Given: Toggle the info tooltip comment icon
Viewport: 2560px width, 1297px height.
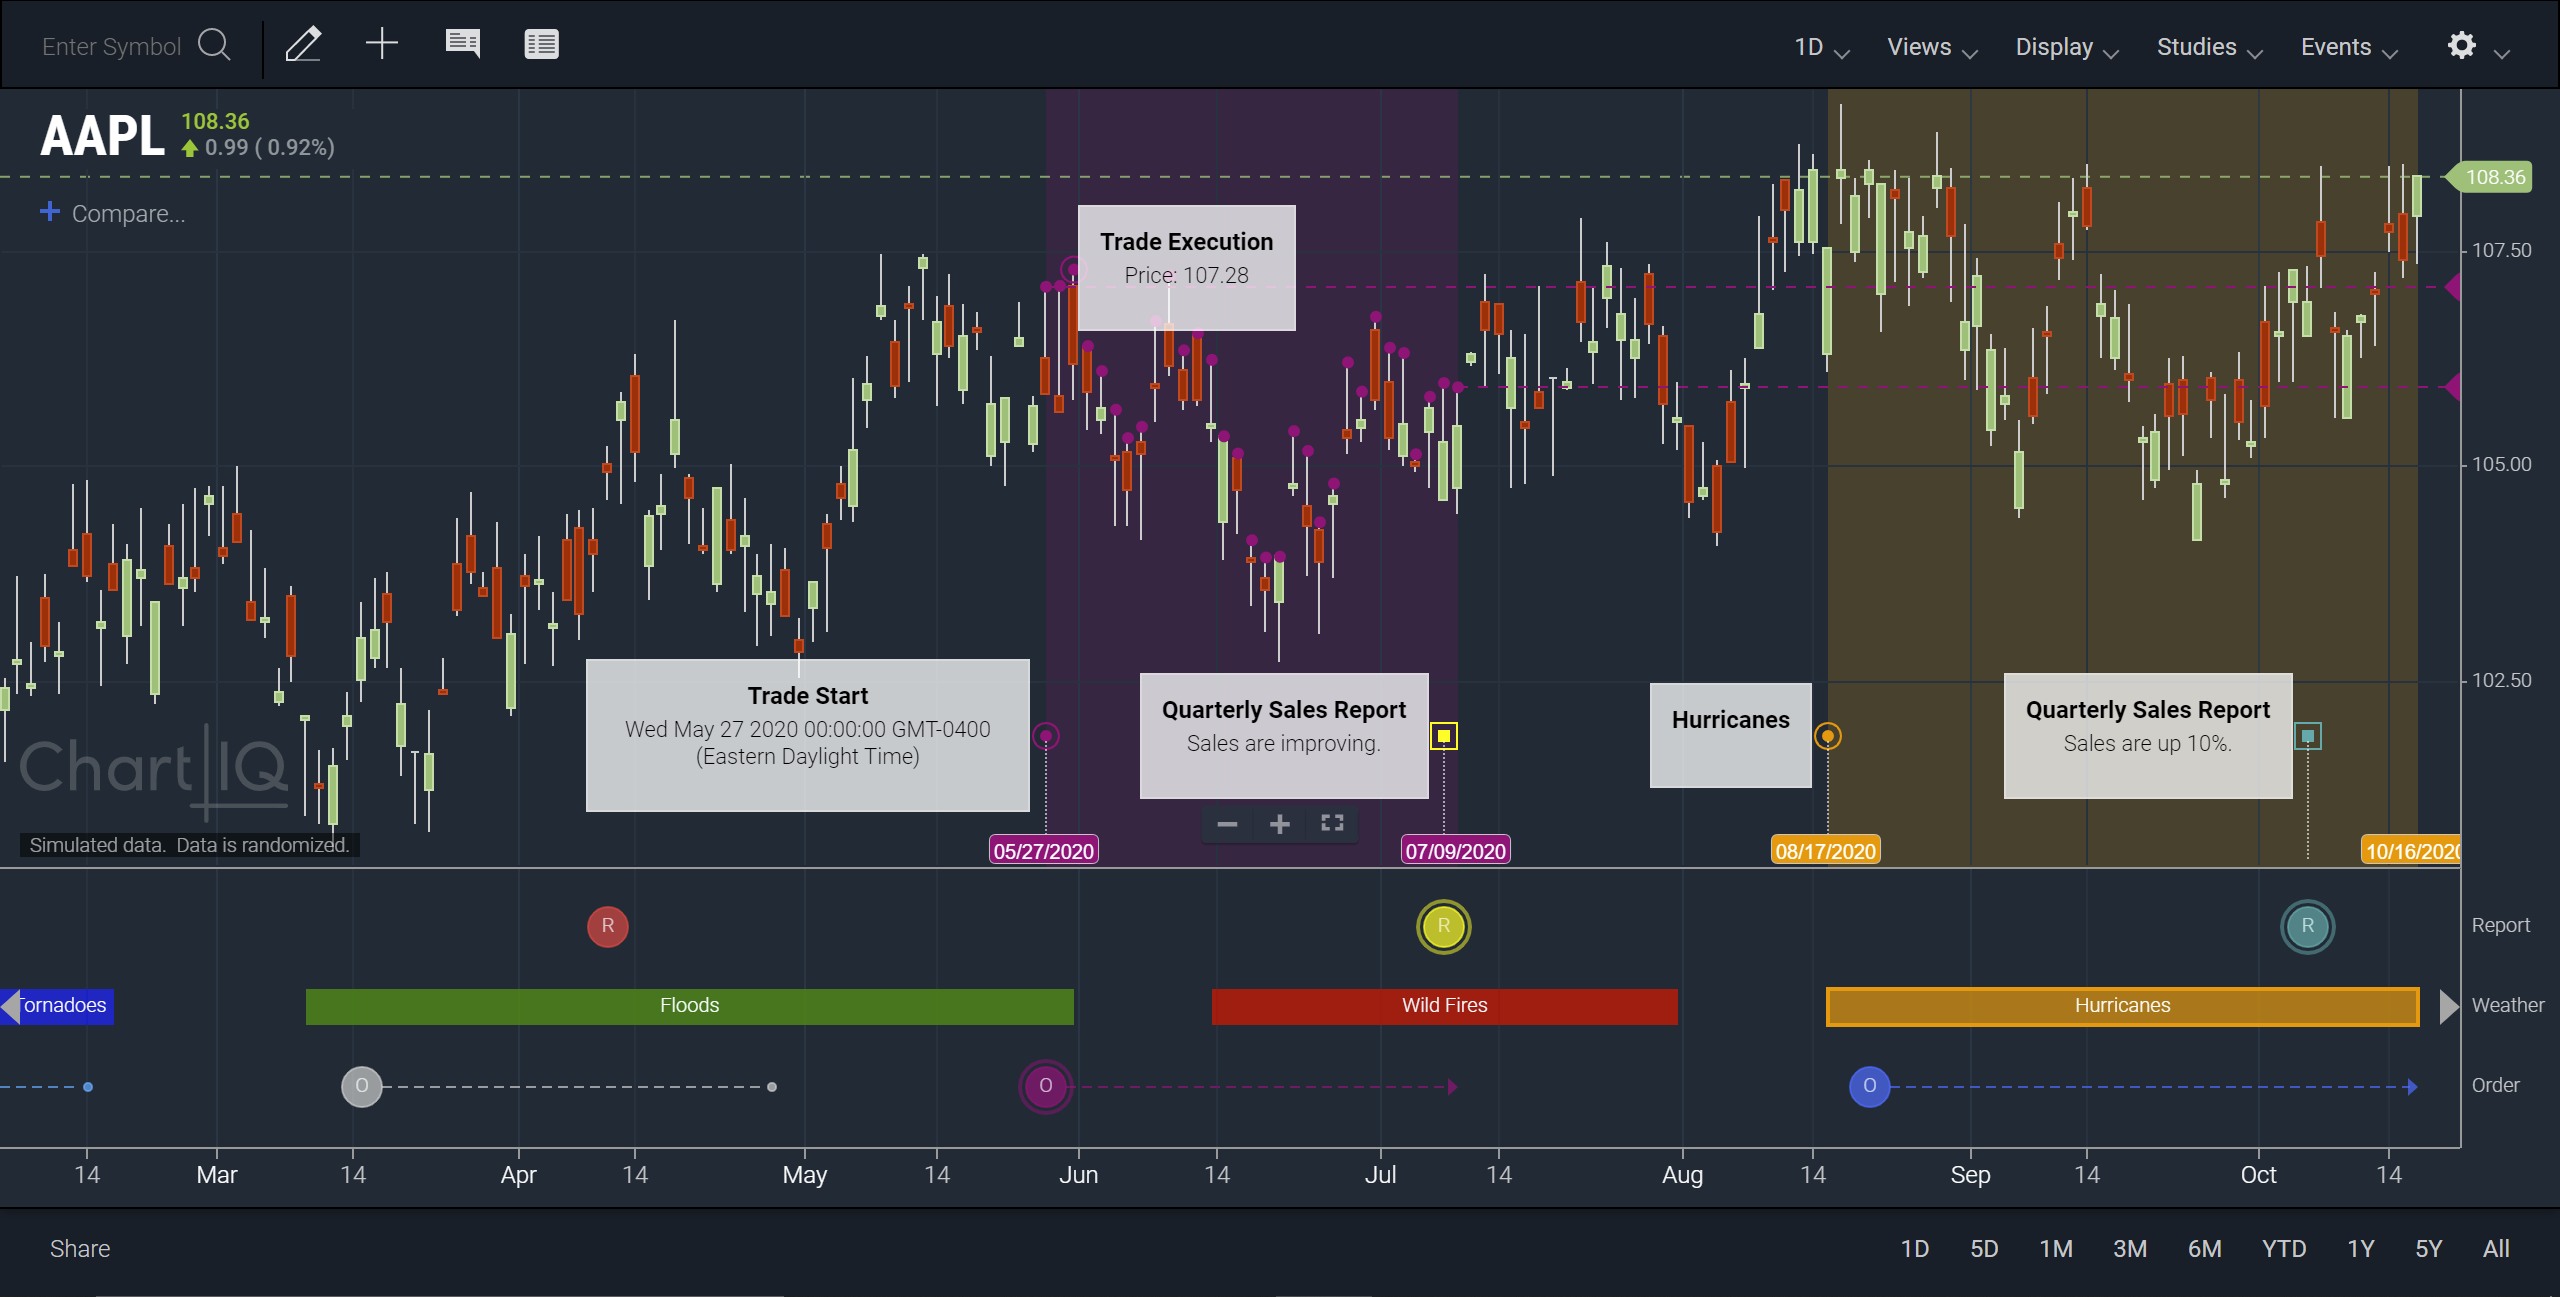Looking at the screenshot, I should 462,44.
